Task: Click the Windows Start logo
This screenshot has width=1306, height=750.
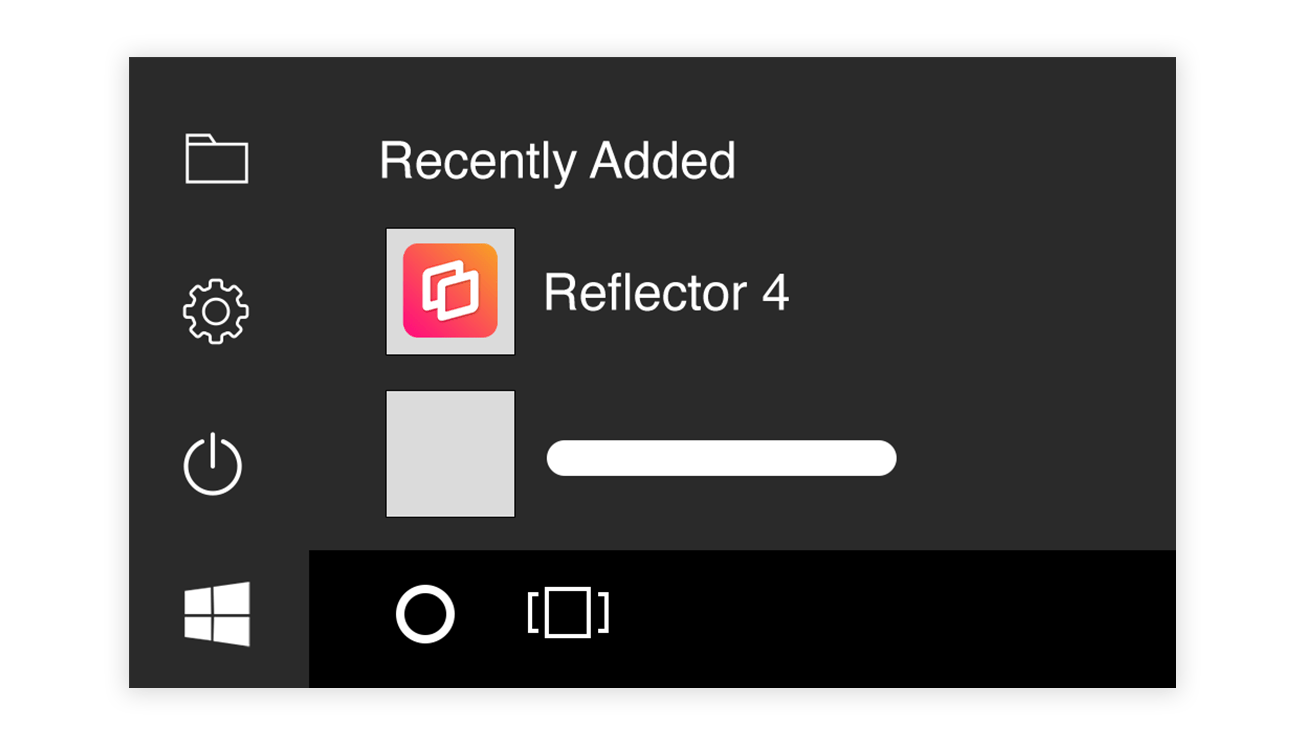Action: click(x=217, y=614)
